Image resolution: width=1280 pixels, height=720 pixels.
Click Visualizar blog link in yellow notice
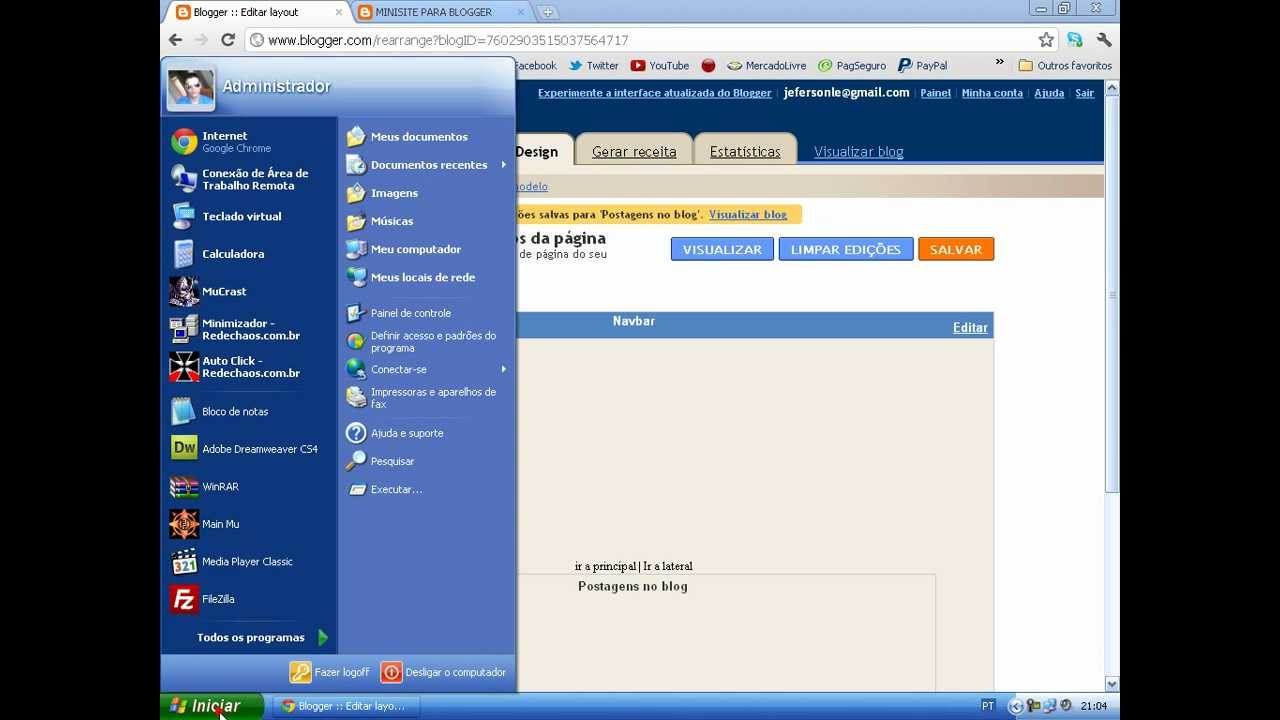pyautogui.click(x=748, y=215)
